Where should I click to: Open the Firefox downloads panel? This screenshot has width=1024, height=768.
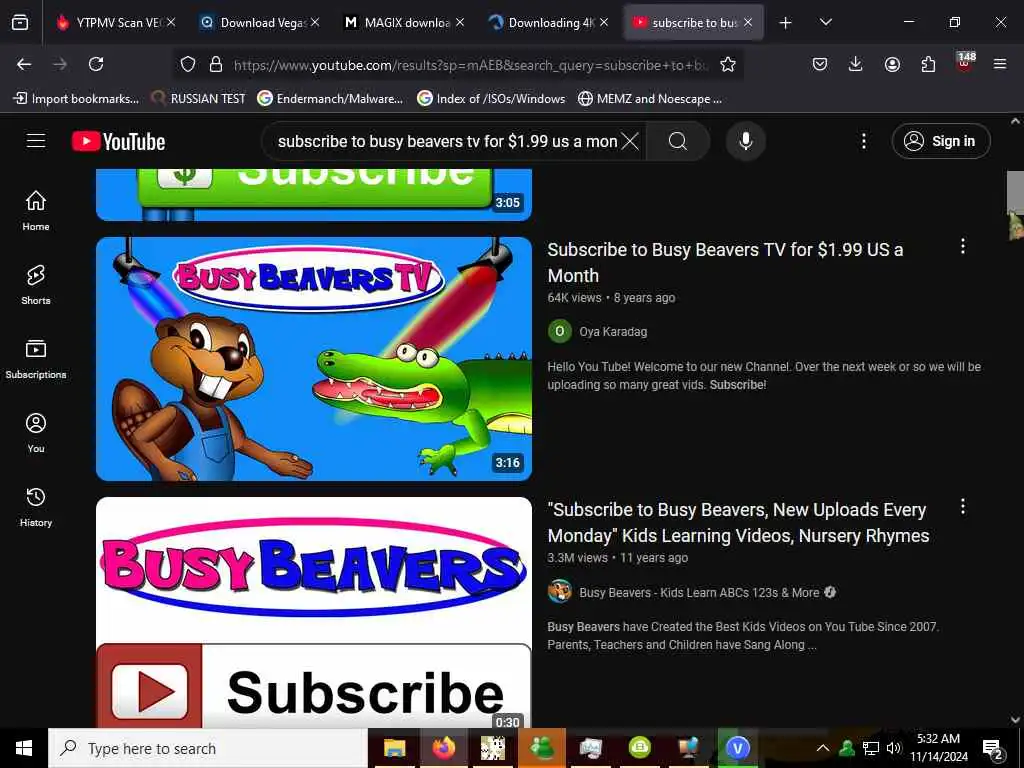pyautogui.click(x=856, y=64)
